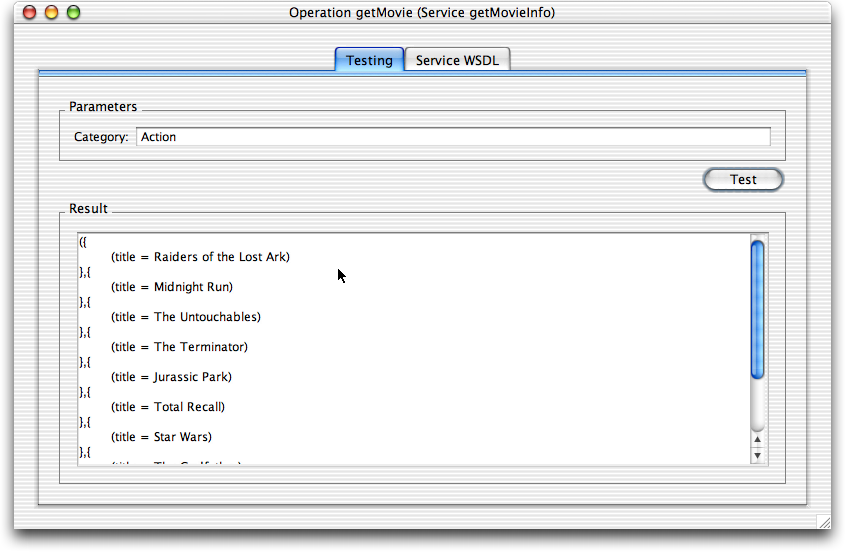Switch to the Testing tab
Viewport: 845px width, 552px height.
tap(369, 60)
